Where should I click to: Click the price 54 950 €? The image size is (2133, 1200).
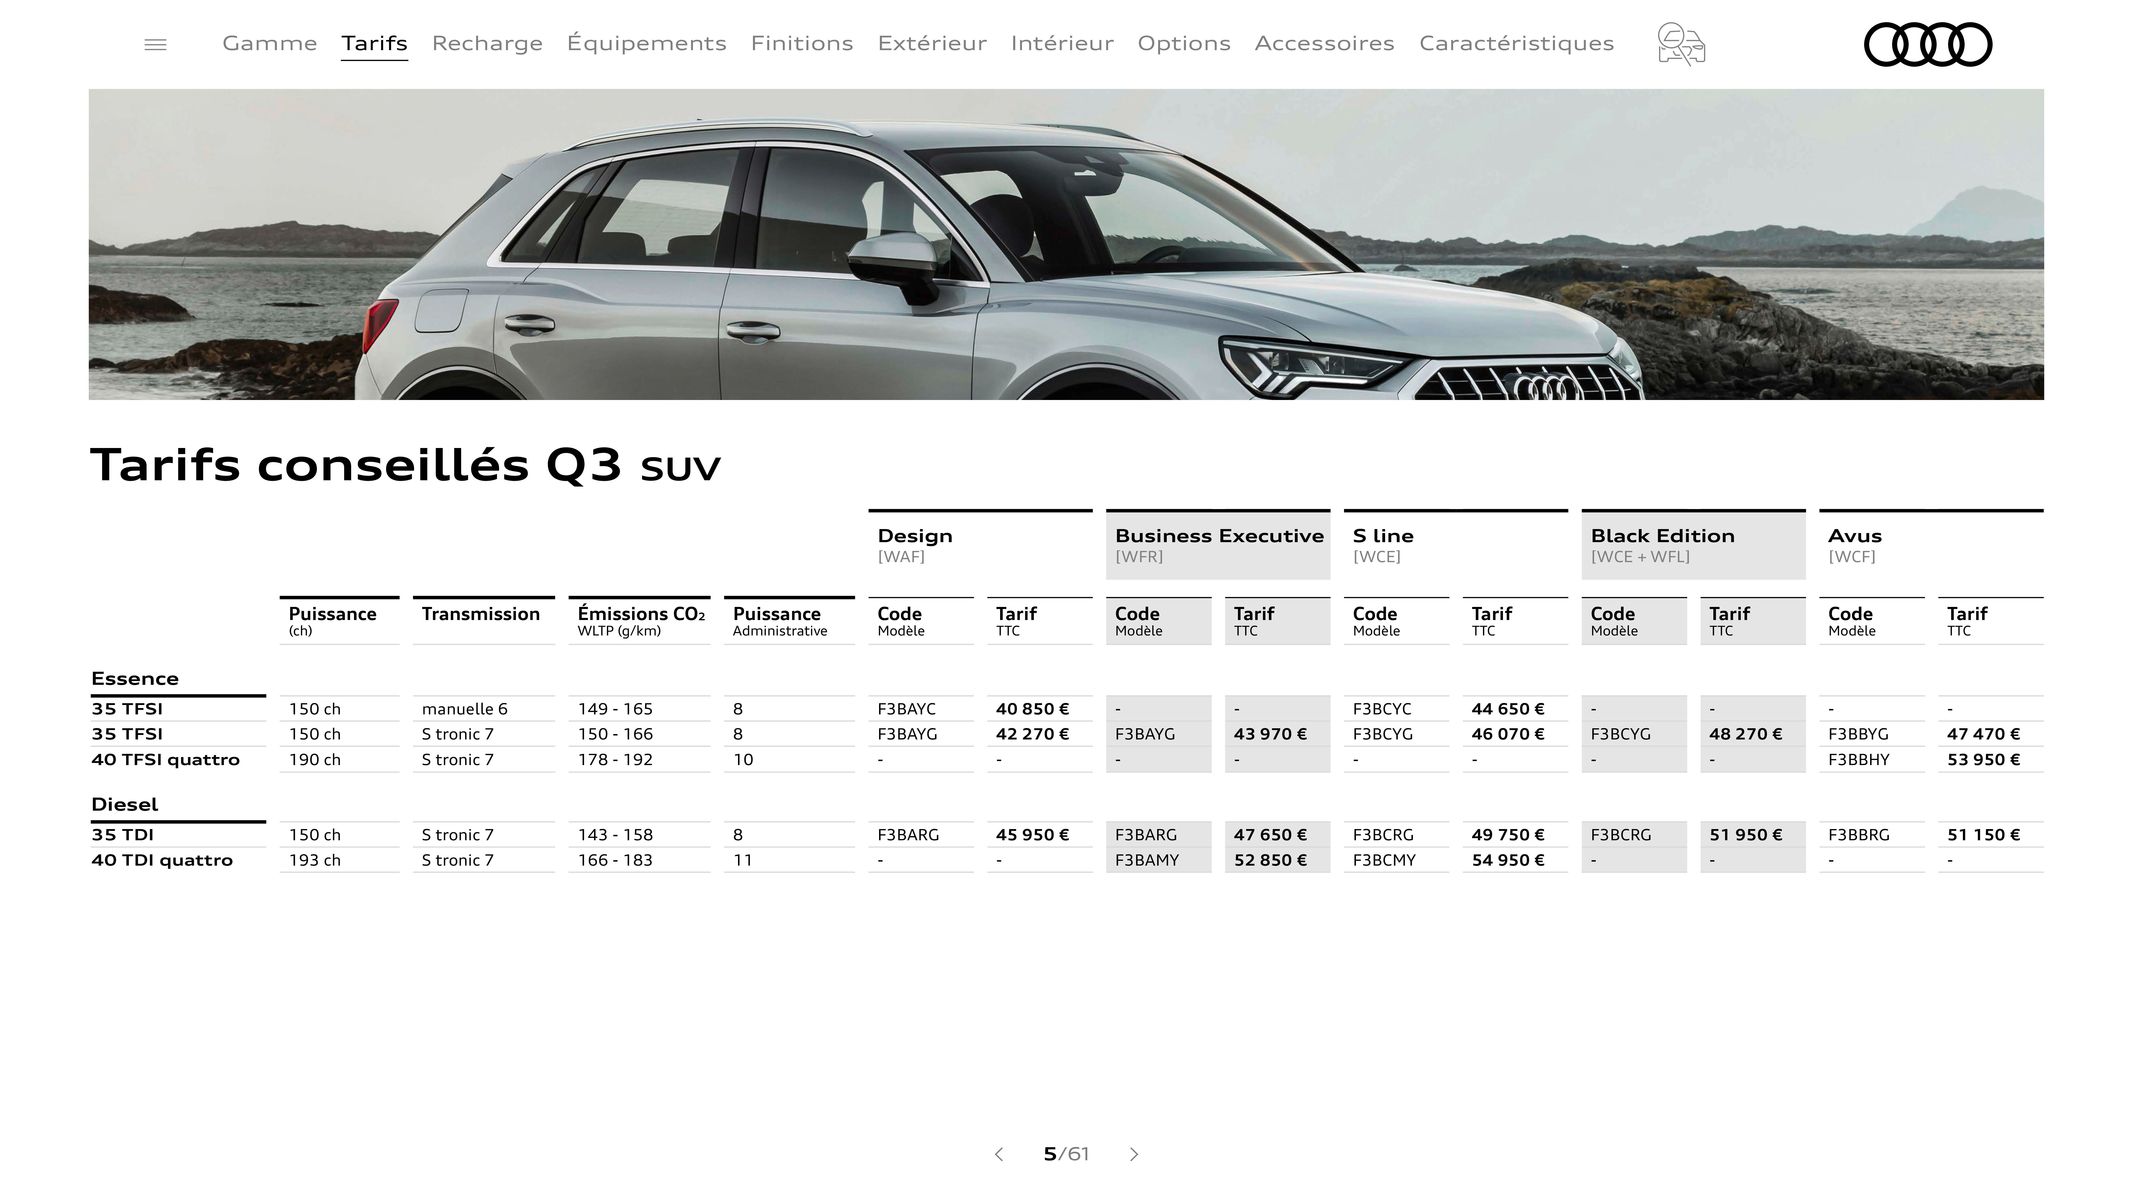1508,860
